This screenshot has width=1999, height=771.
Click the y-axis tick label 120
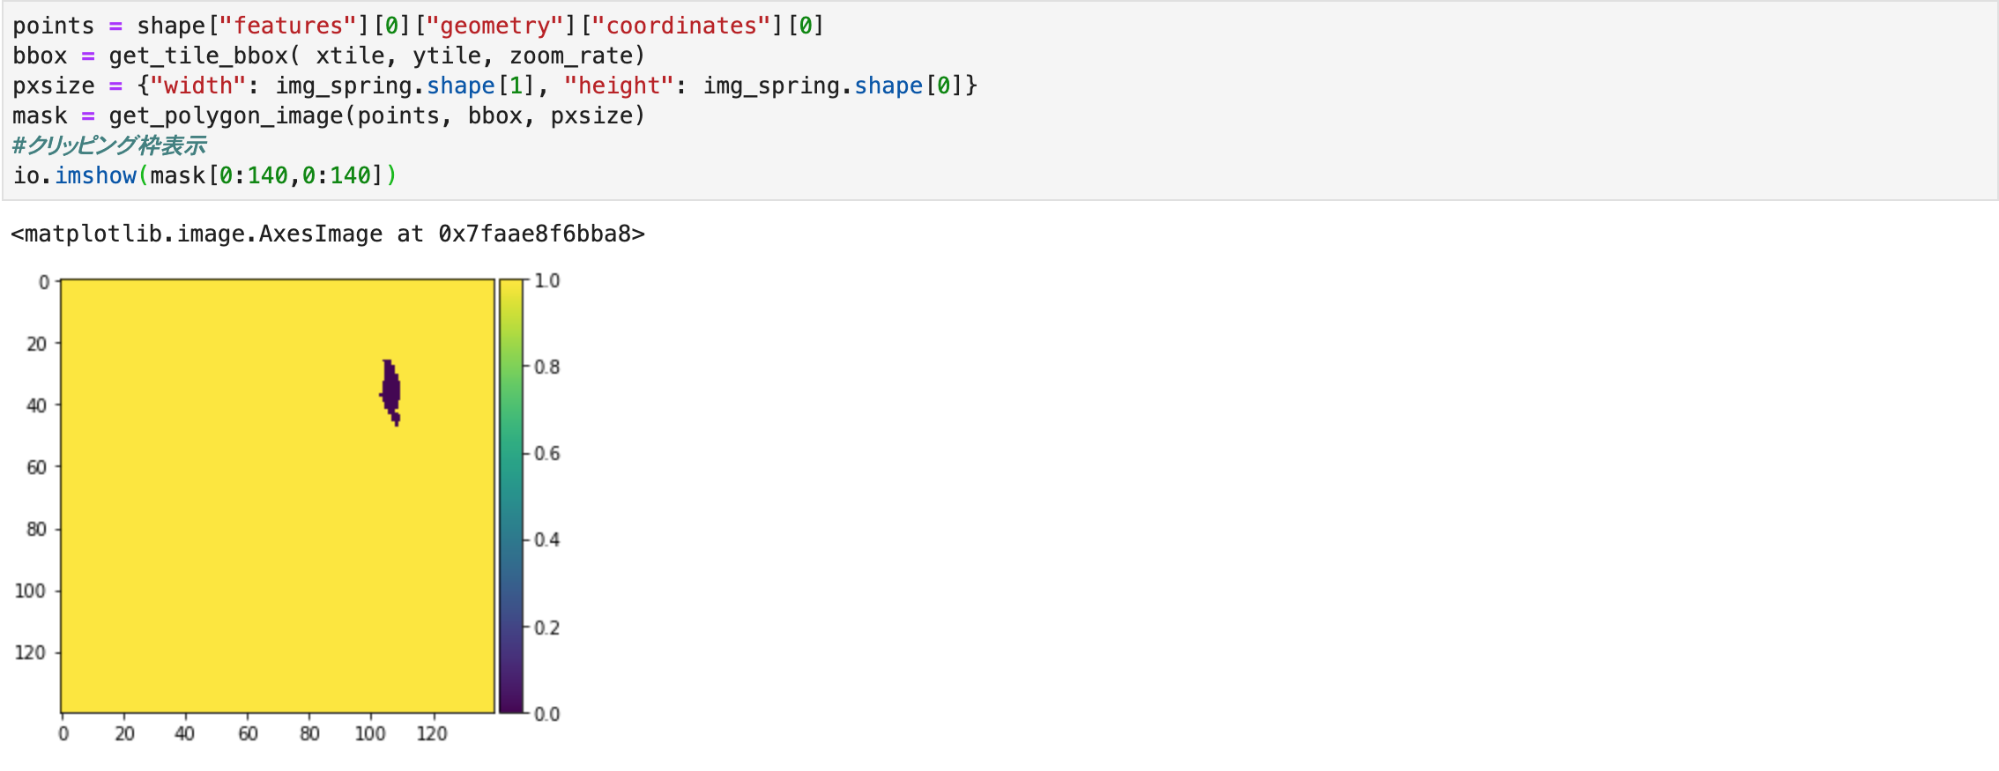(30, 652)
